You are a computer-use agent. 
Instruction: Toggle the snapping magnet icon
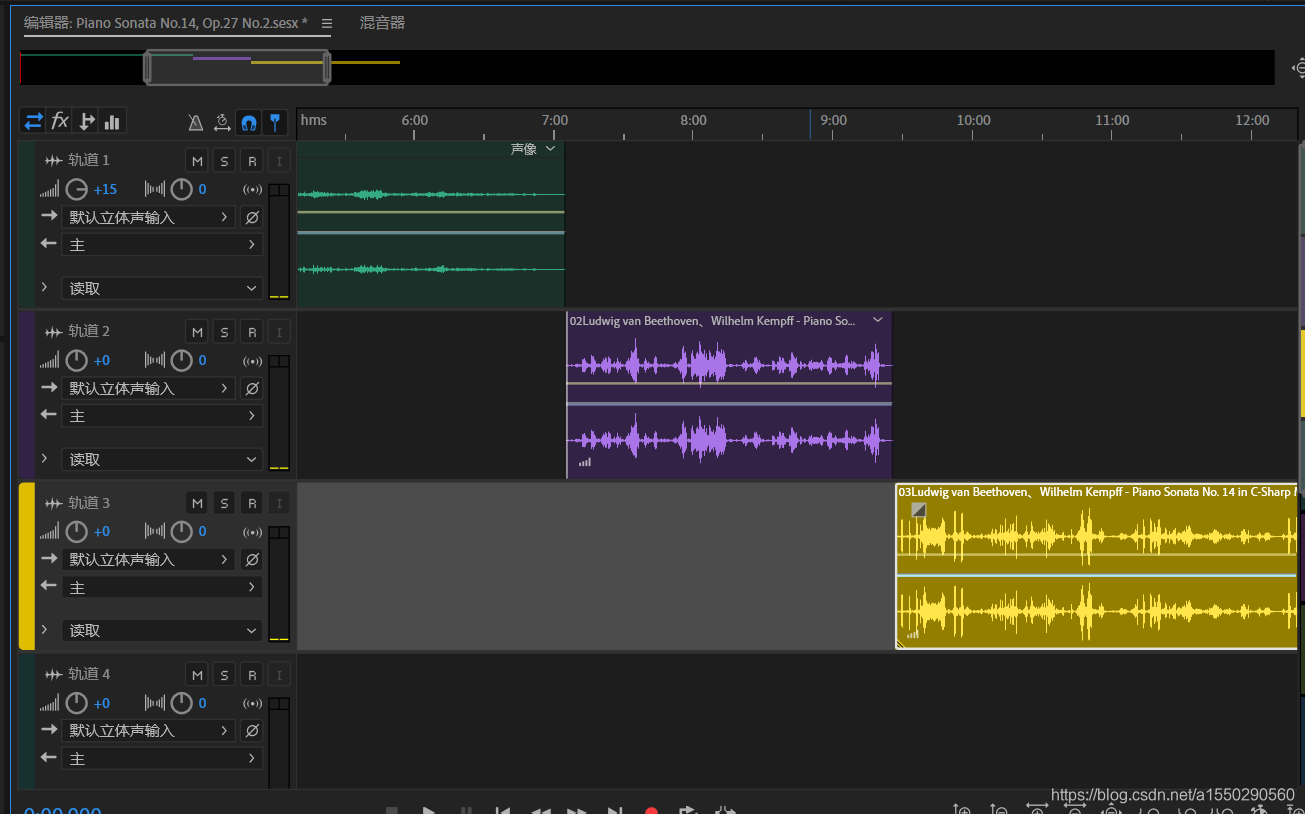click(249, 123)
